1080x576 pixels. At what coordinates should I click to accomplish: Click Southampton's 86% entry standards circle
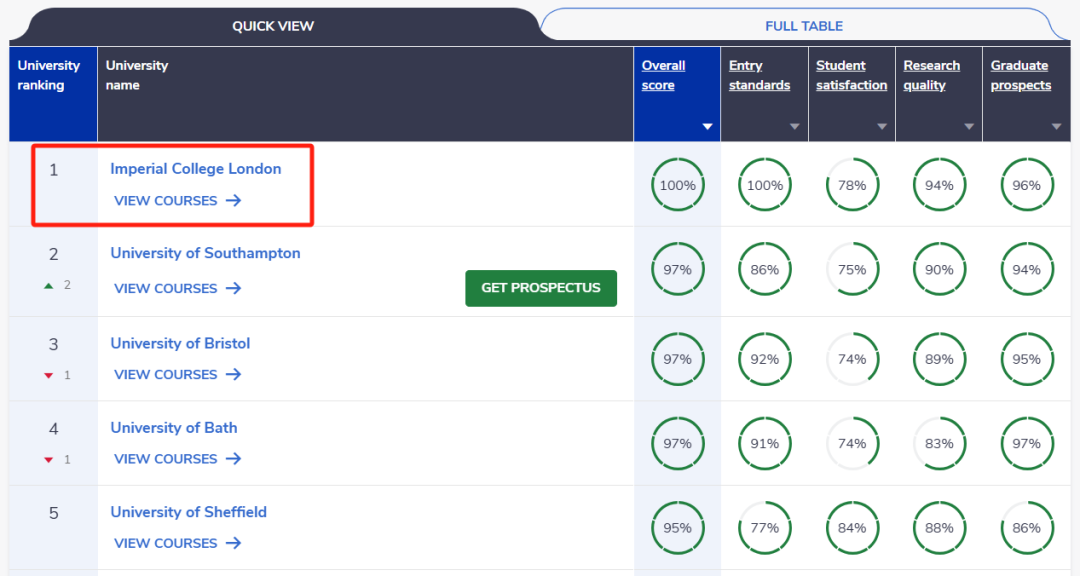click(x=765, y=269)
